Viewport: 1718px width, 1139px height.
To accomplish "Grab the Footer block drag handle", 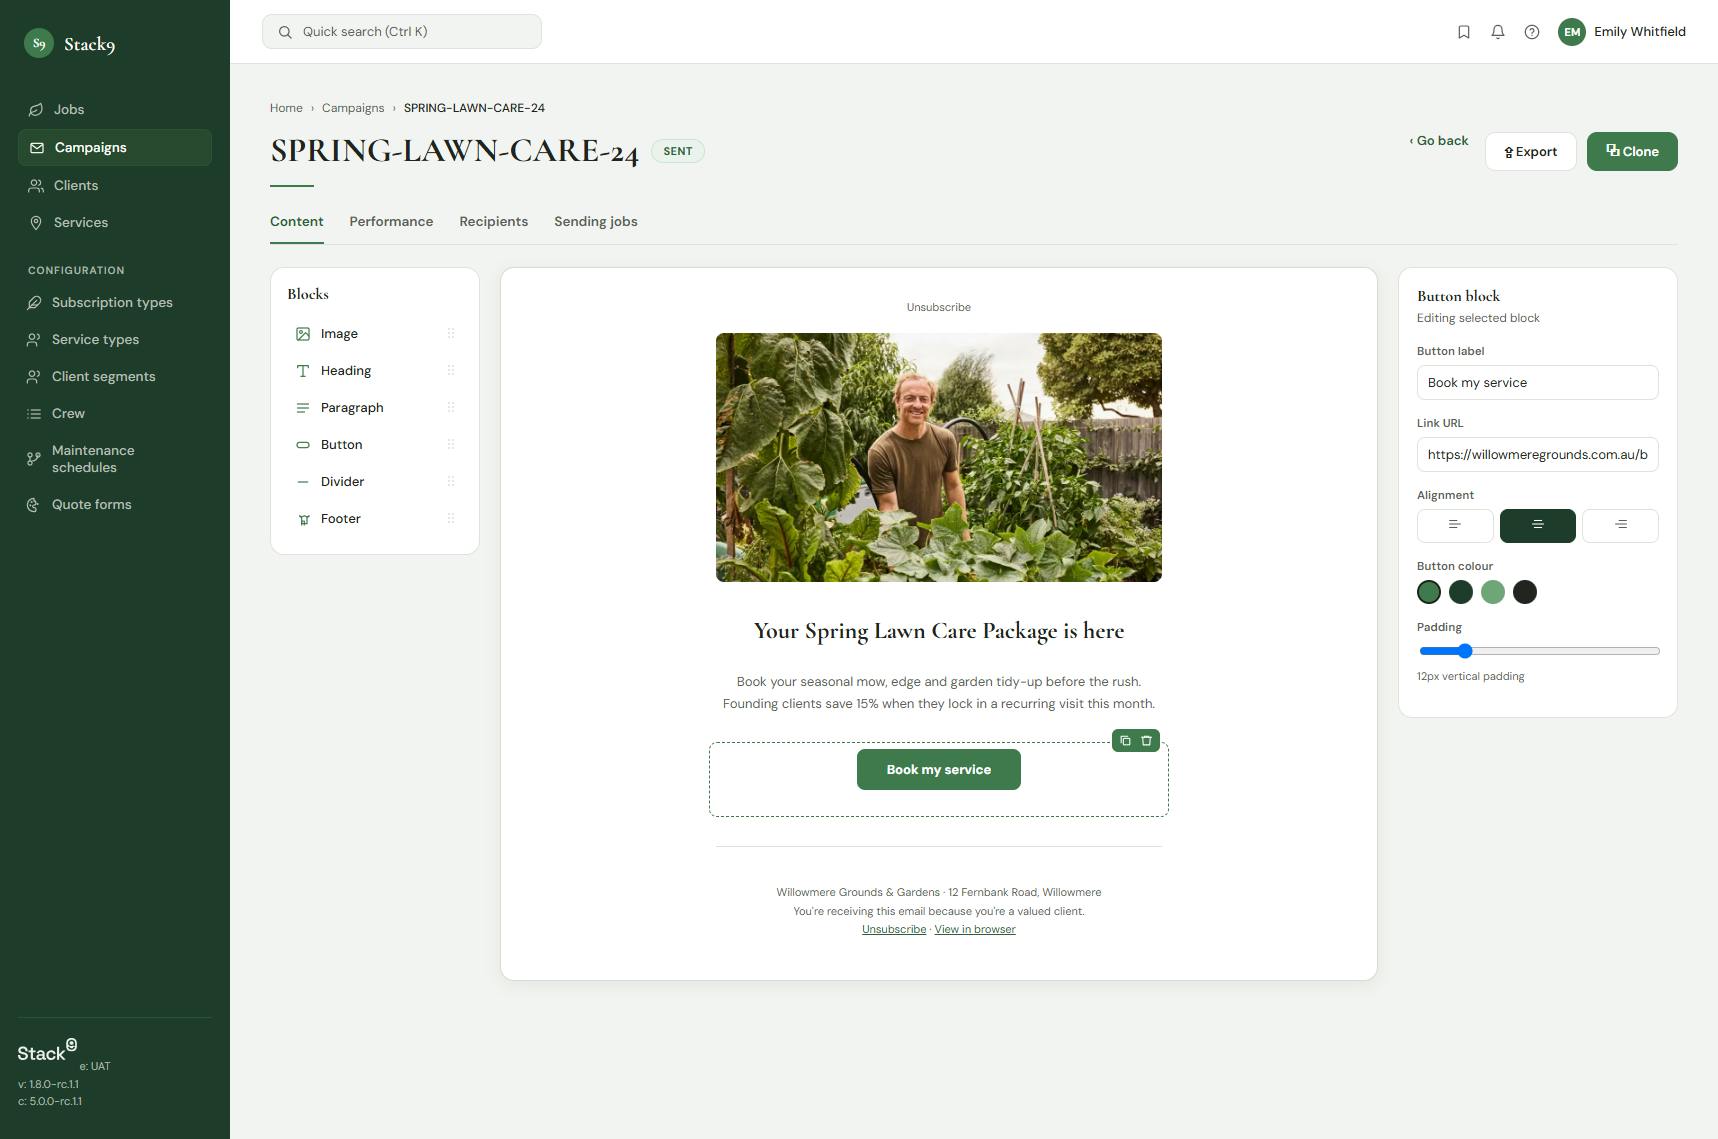I will coord(451,519).
